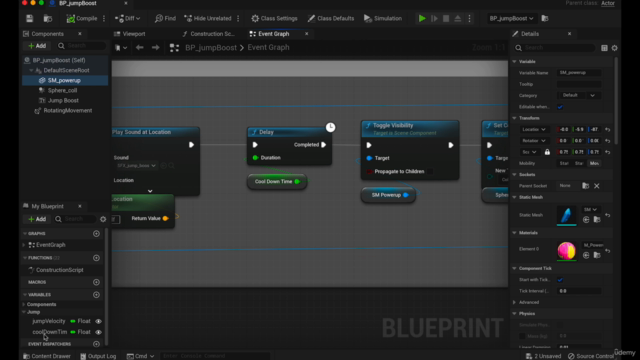Collapse DefaultSceneRoot tree node
The image size is (640, 360).
pos(31,70)
